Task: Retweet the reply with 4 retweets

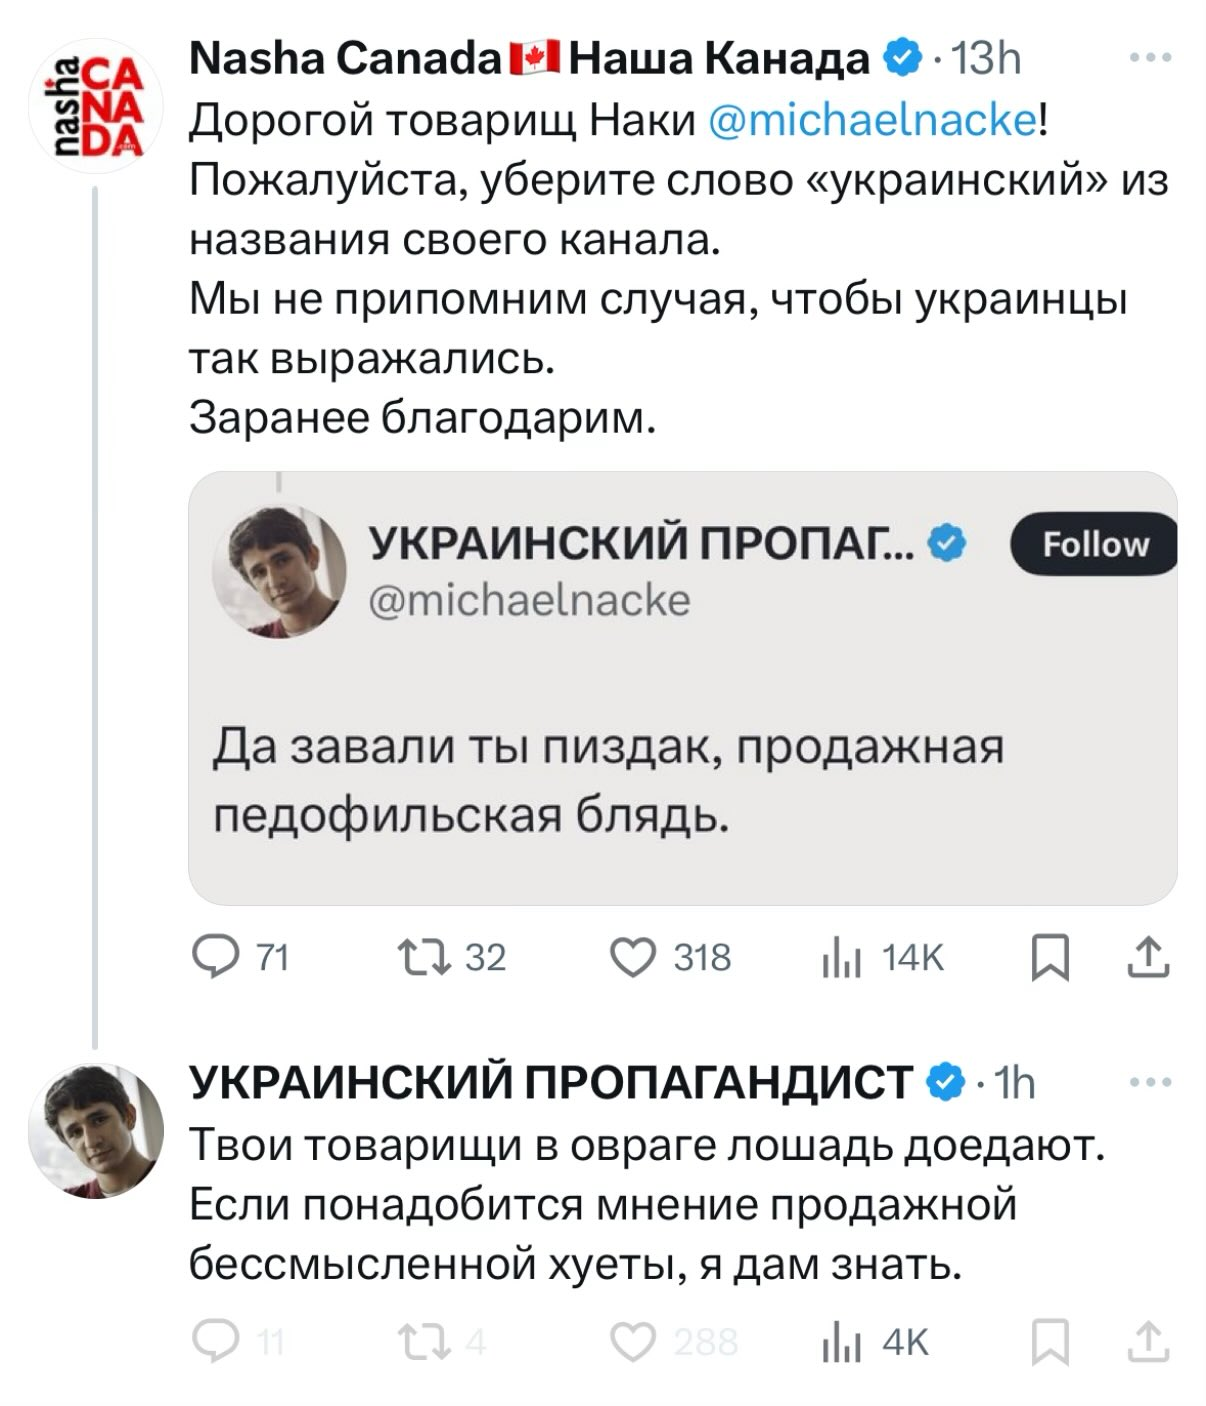Action: point(425,1342)
